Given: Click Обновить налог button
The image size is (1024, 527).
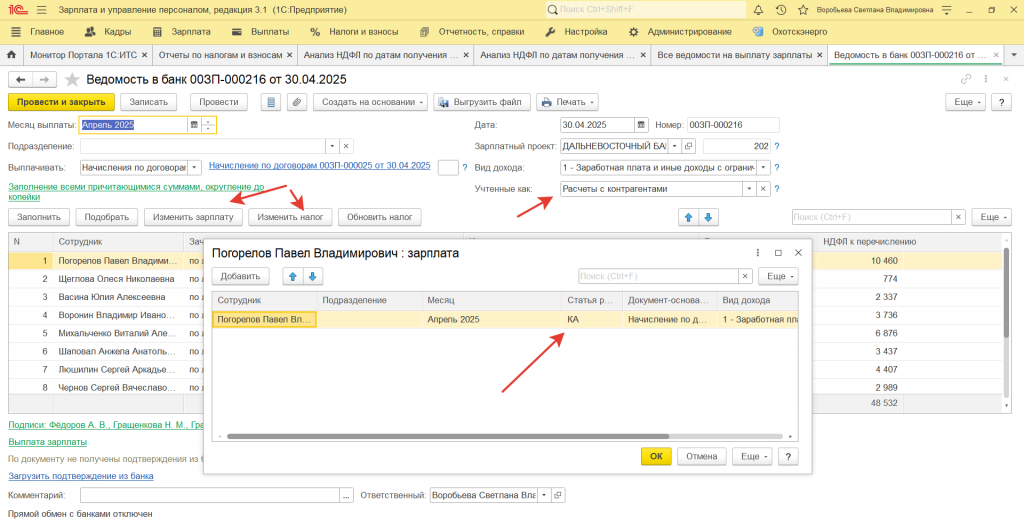Looking at the screenshot, I should point(379,217).
